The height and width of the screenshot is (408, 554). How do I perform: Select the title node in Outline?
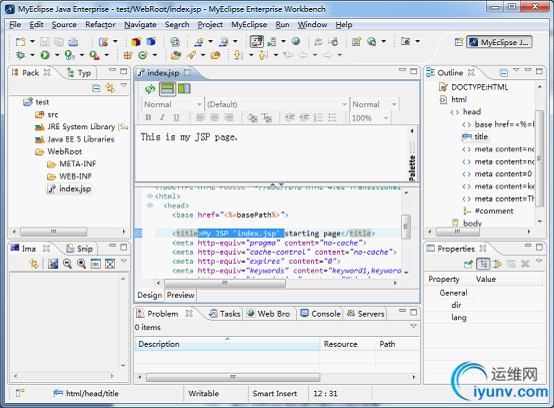475,137
